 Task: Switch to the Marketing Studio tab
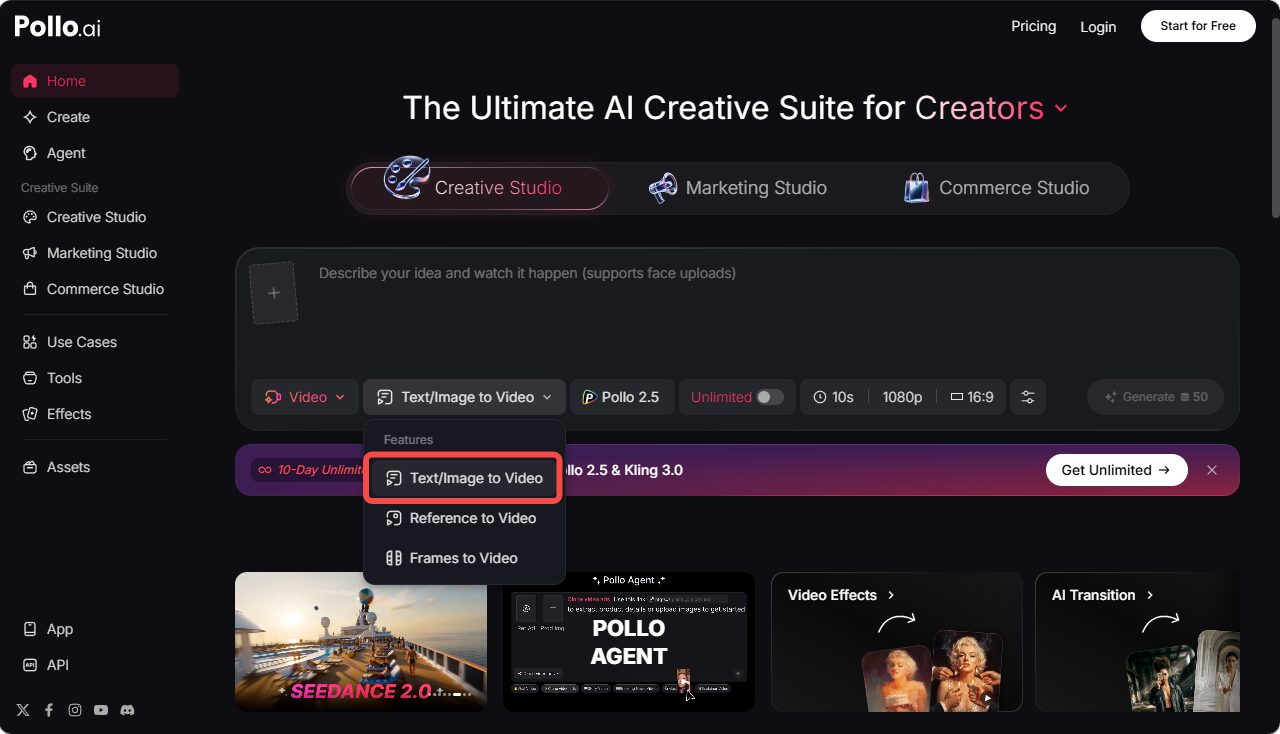[738, 188]
